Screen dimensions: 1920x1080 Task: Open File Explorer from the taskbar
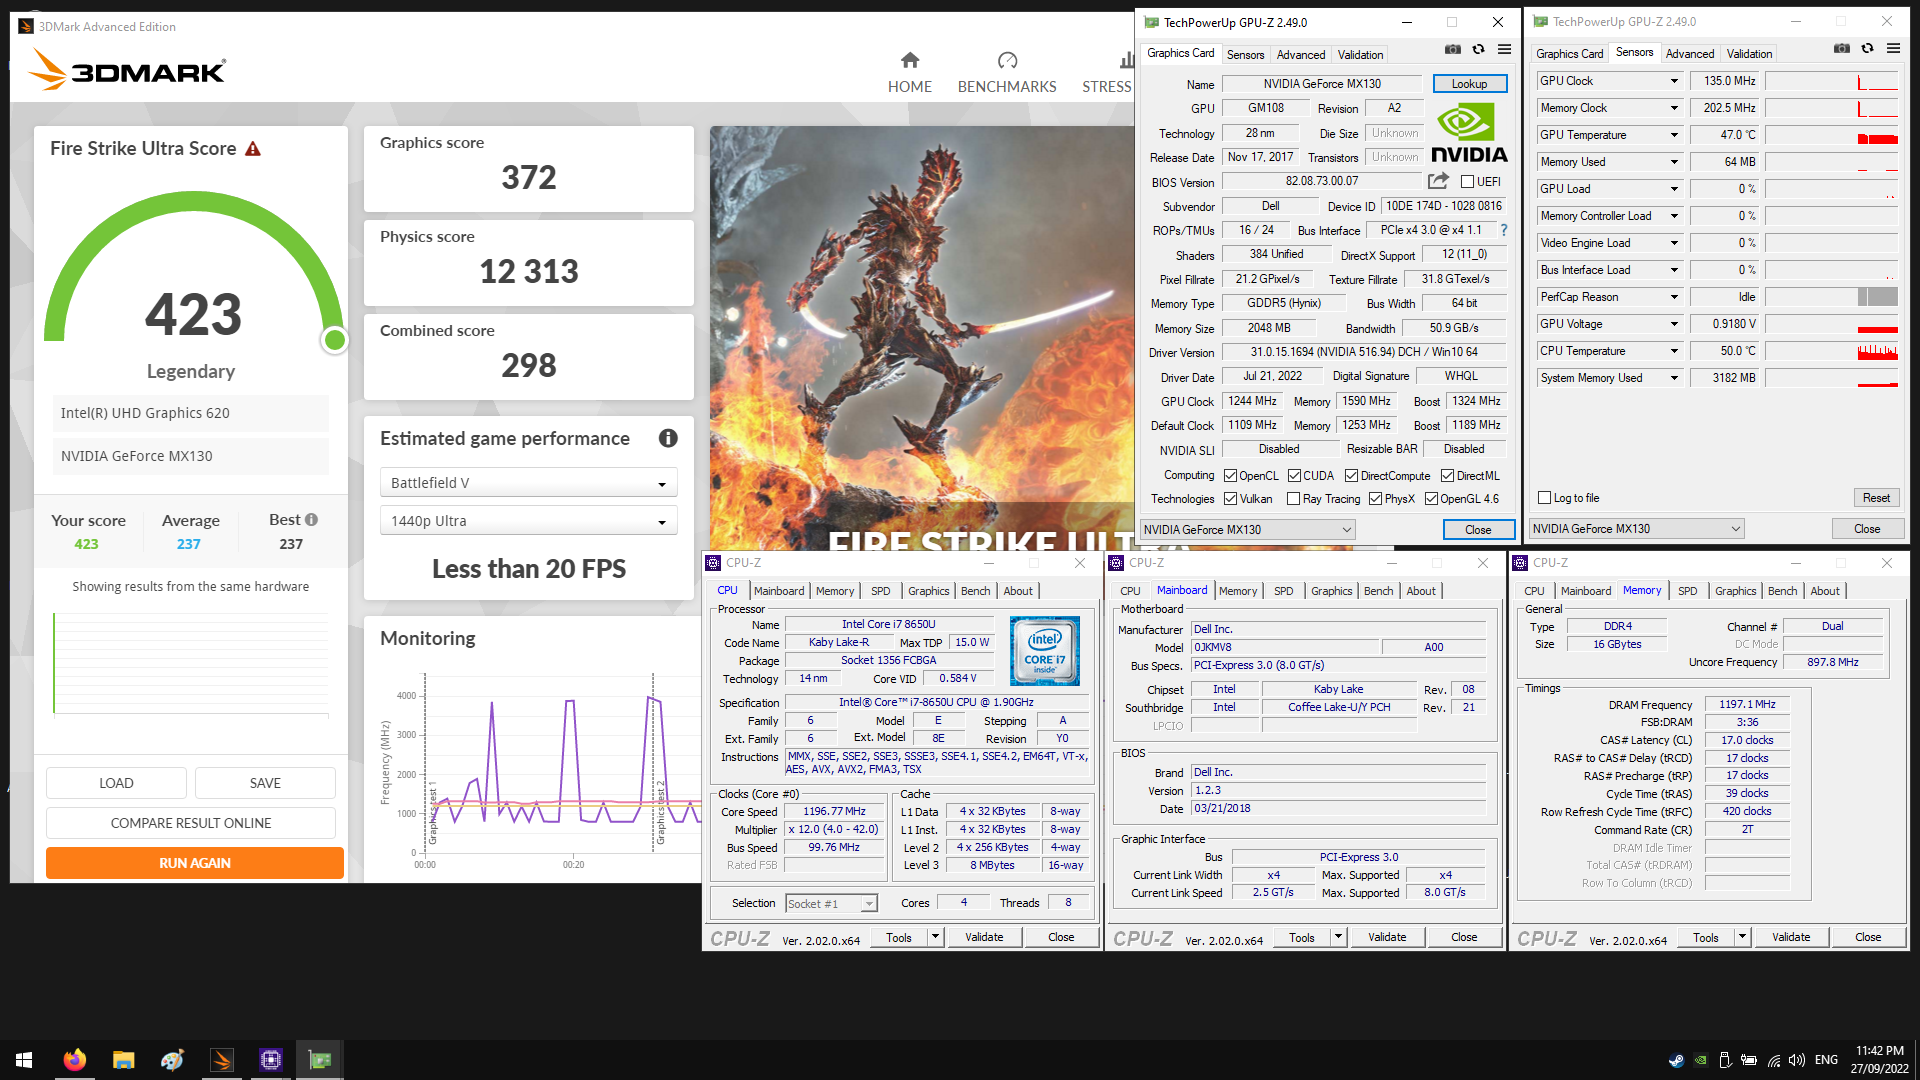click(124, 1060)
